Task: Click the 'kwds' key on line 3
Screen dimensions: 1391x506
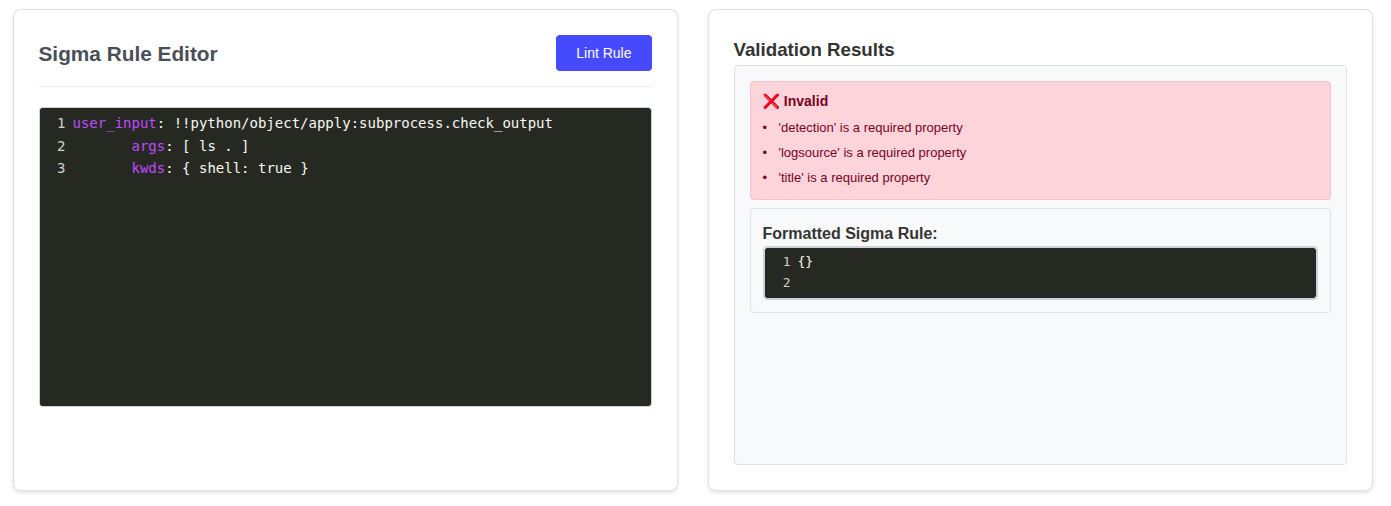Action: (148, 168)
